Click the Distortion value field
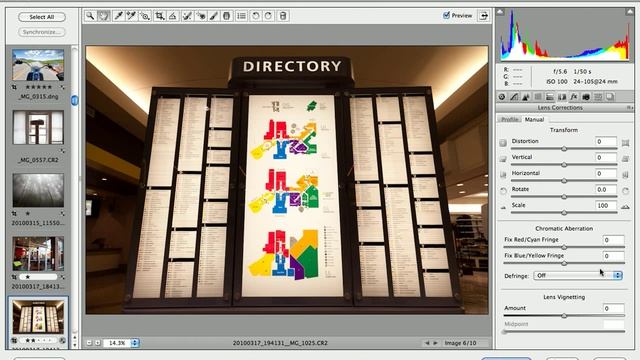This screenshot has height=360, width=640. click(605, 141)
